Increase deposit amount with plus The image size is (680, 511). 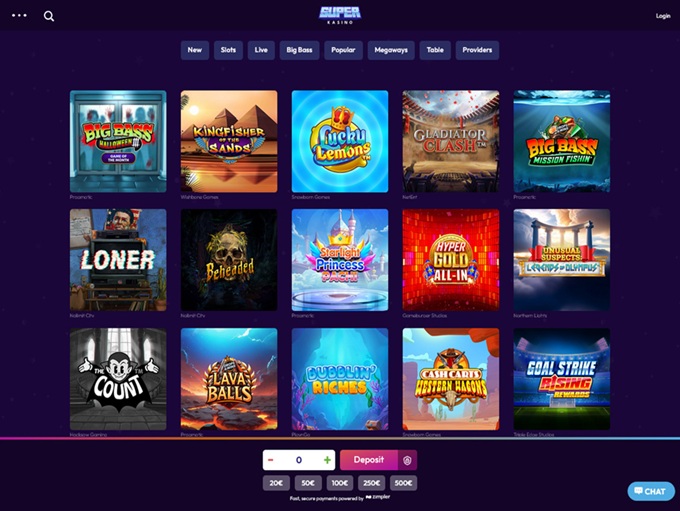pyautogui.click(x=327, y=460)
